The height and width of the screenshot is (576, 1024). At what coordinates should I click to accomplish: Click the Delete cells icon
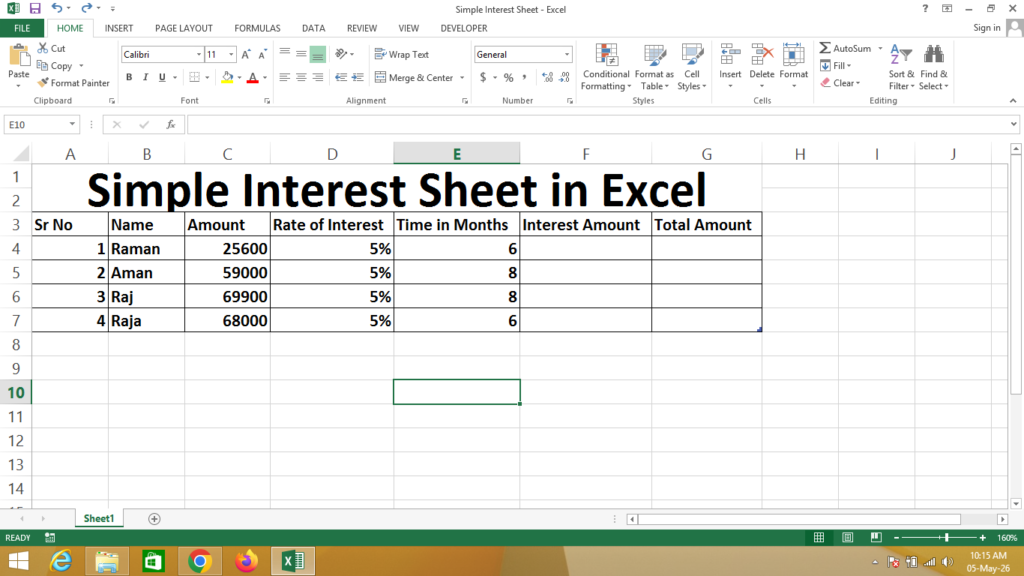(x=761, y=55)
